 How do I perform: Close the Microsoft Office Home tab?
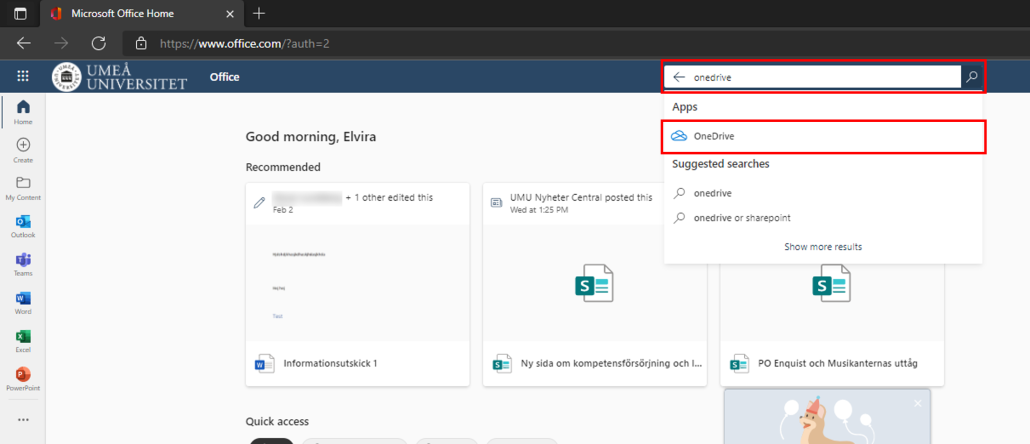click(229, 14)
